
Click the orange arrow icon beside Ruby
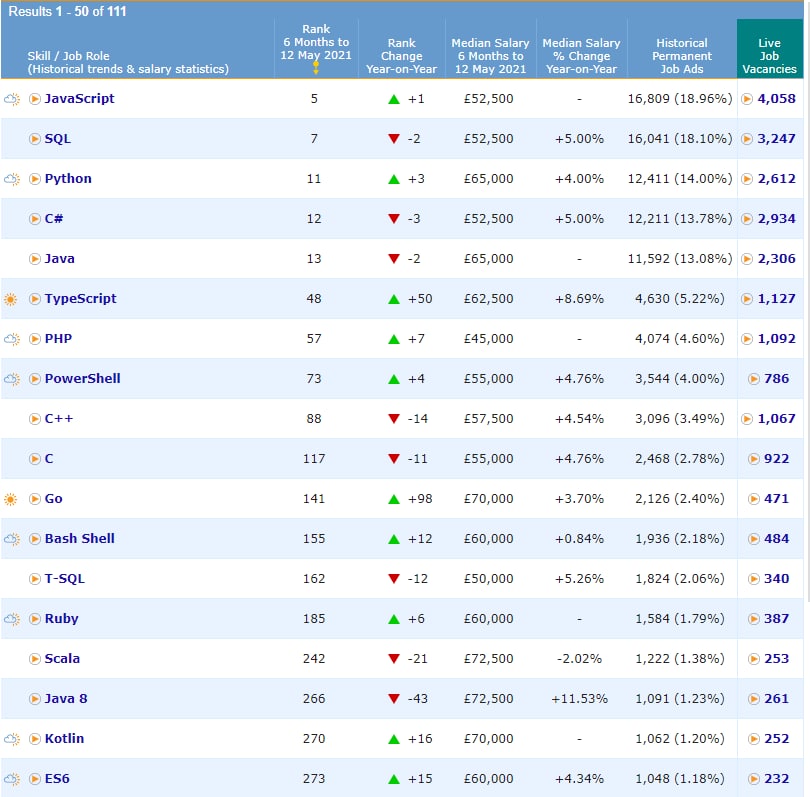35,619
